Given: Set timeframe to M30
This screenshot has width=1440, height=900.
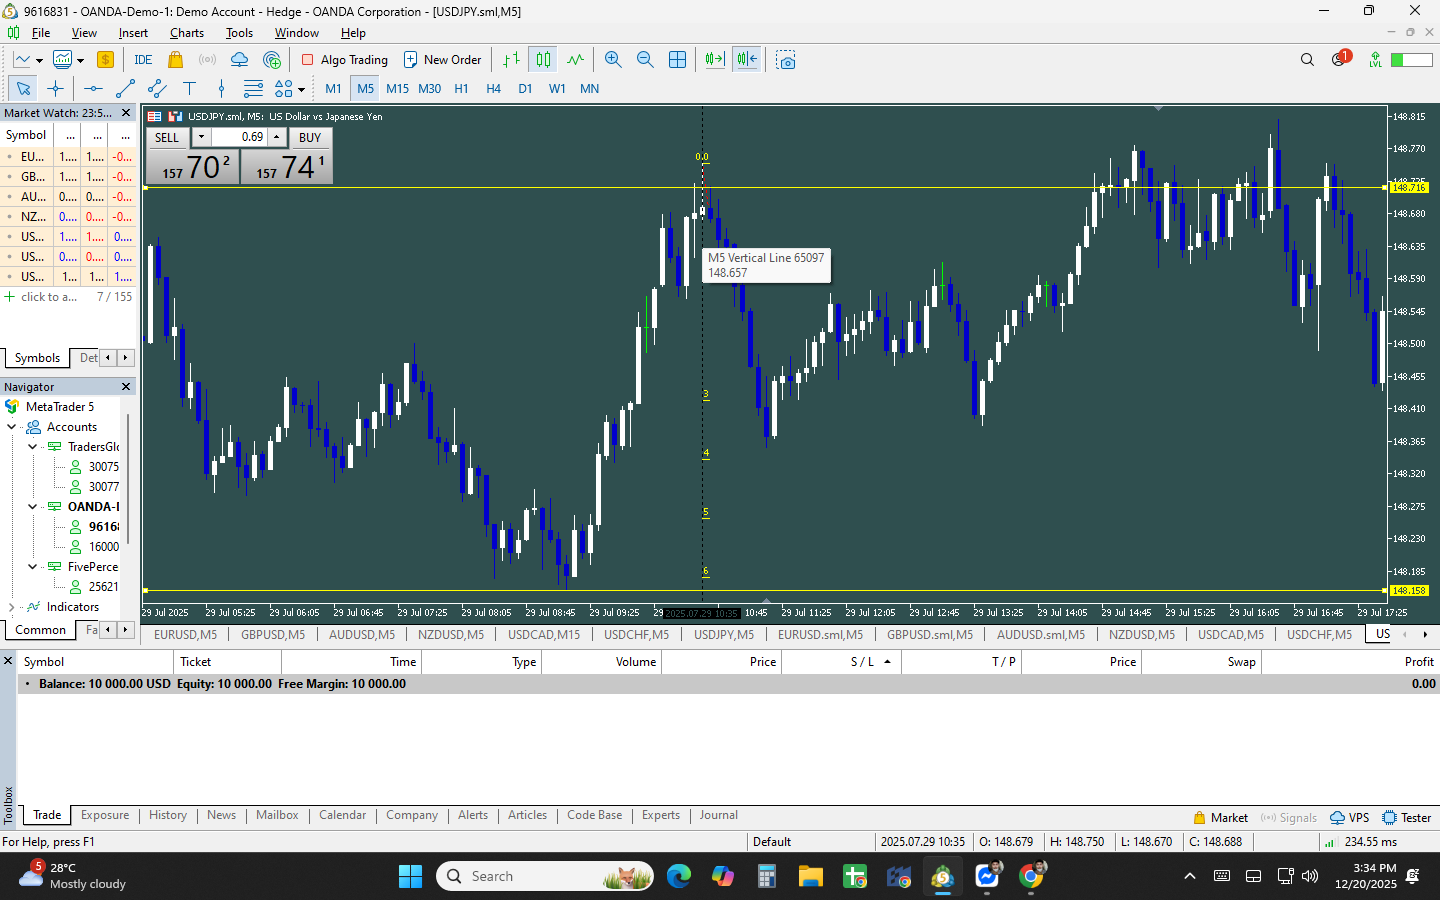Looking at the screenshot, I should (429, 89).
